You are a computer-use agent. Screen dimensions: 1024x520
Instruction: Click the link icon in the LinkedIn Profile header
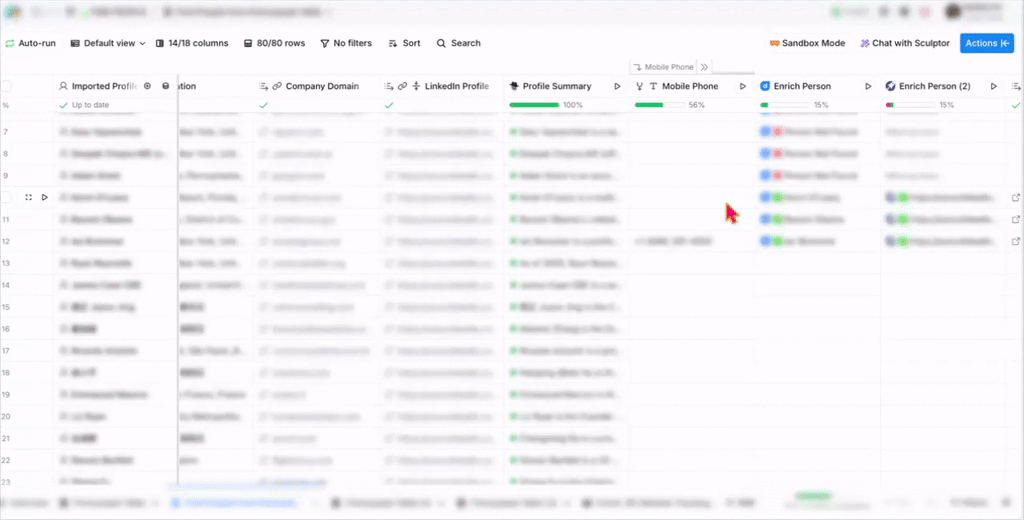pyautogui.click(x=402, y=86)
